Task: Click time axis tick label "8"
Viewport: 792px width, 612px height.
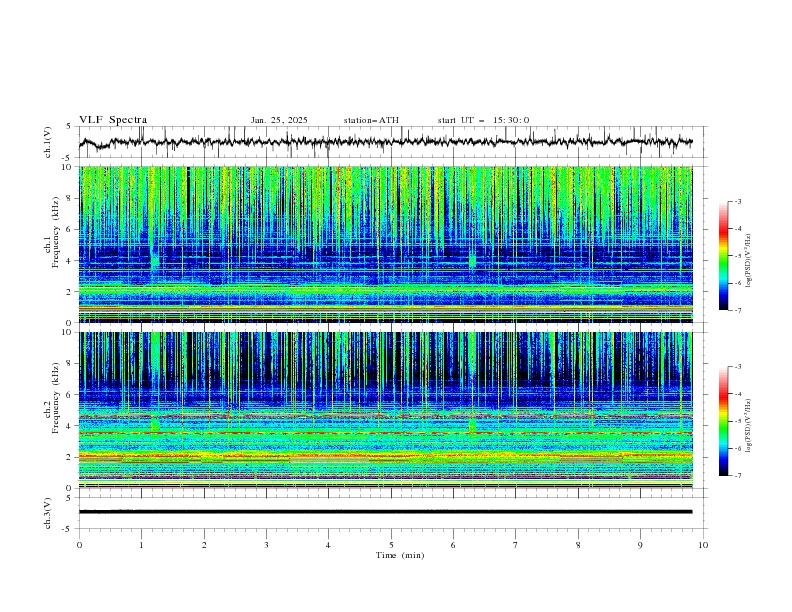Action: (x=578, y=545)
